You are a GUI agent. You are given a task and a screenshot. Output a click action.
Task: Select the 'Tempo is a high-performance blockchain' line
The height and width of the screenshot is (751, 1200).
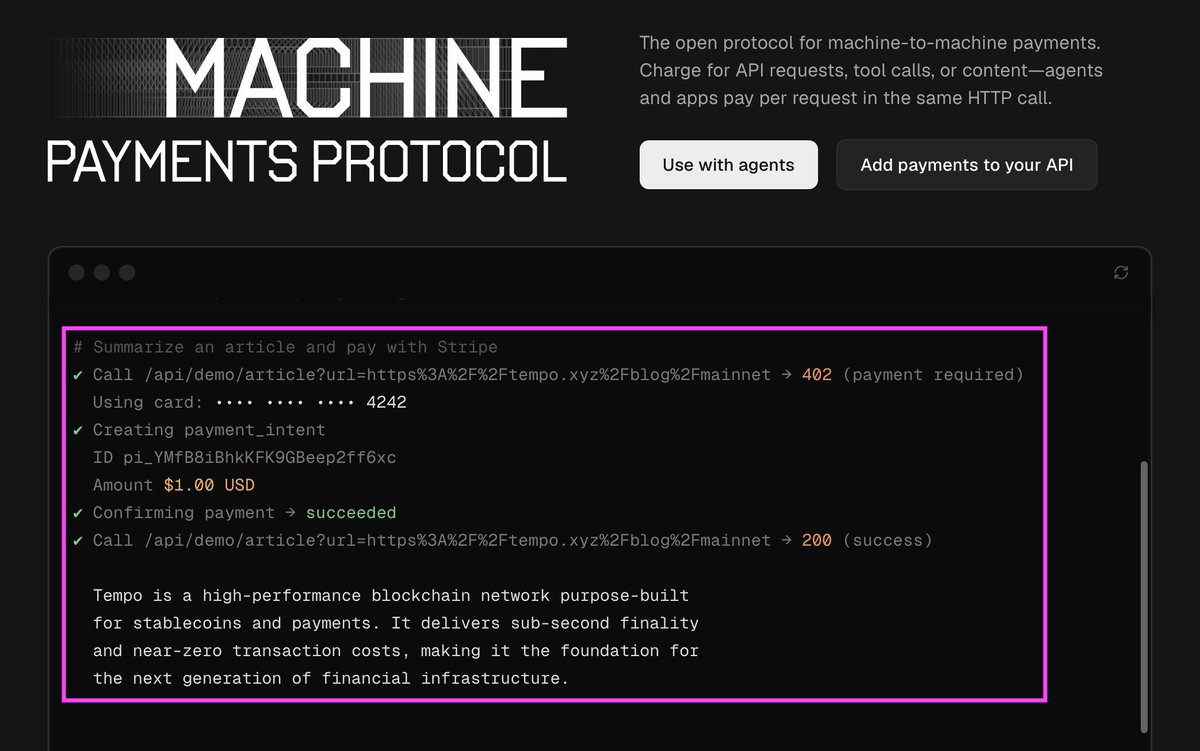pos(391,595)
